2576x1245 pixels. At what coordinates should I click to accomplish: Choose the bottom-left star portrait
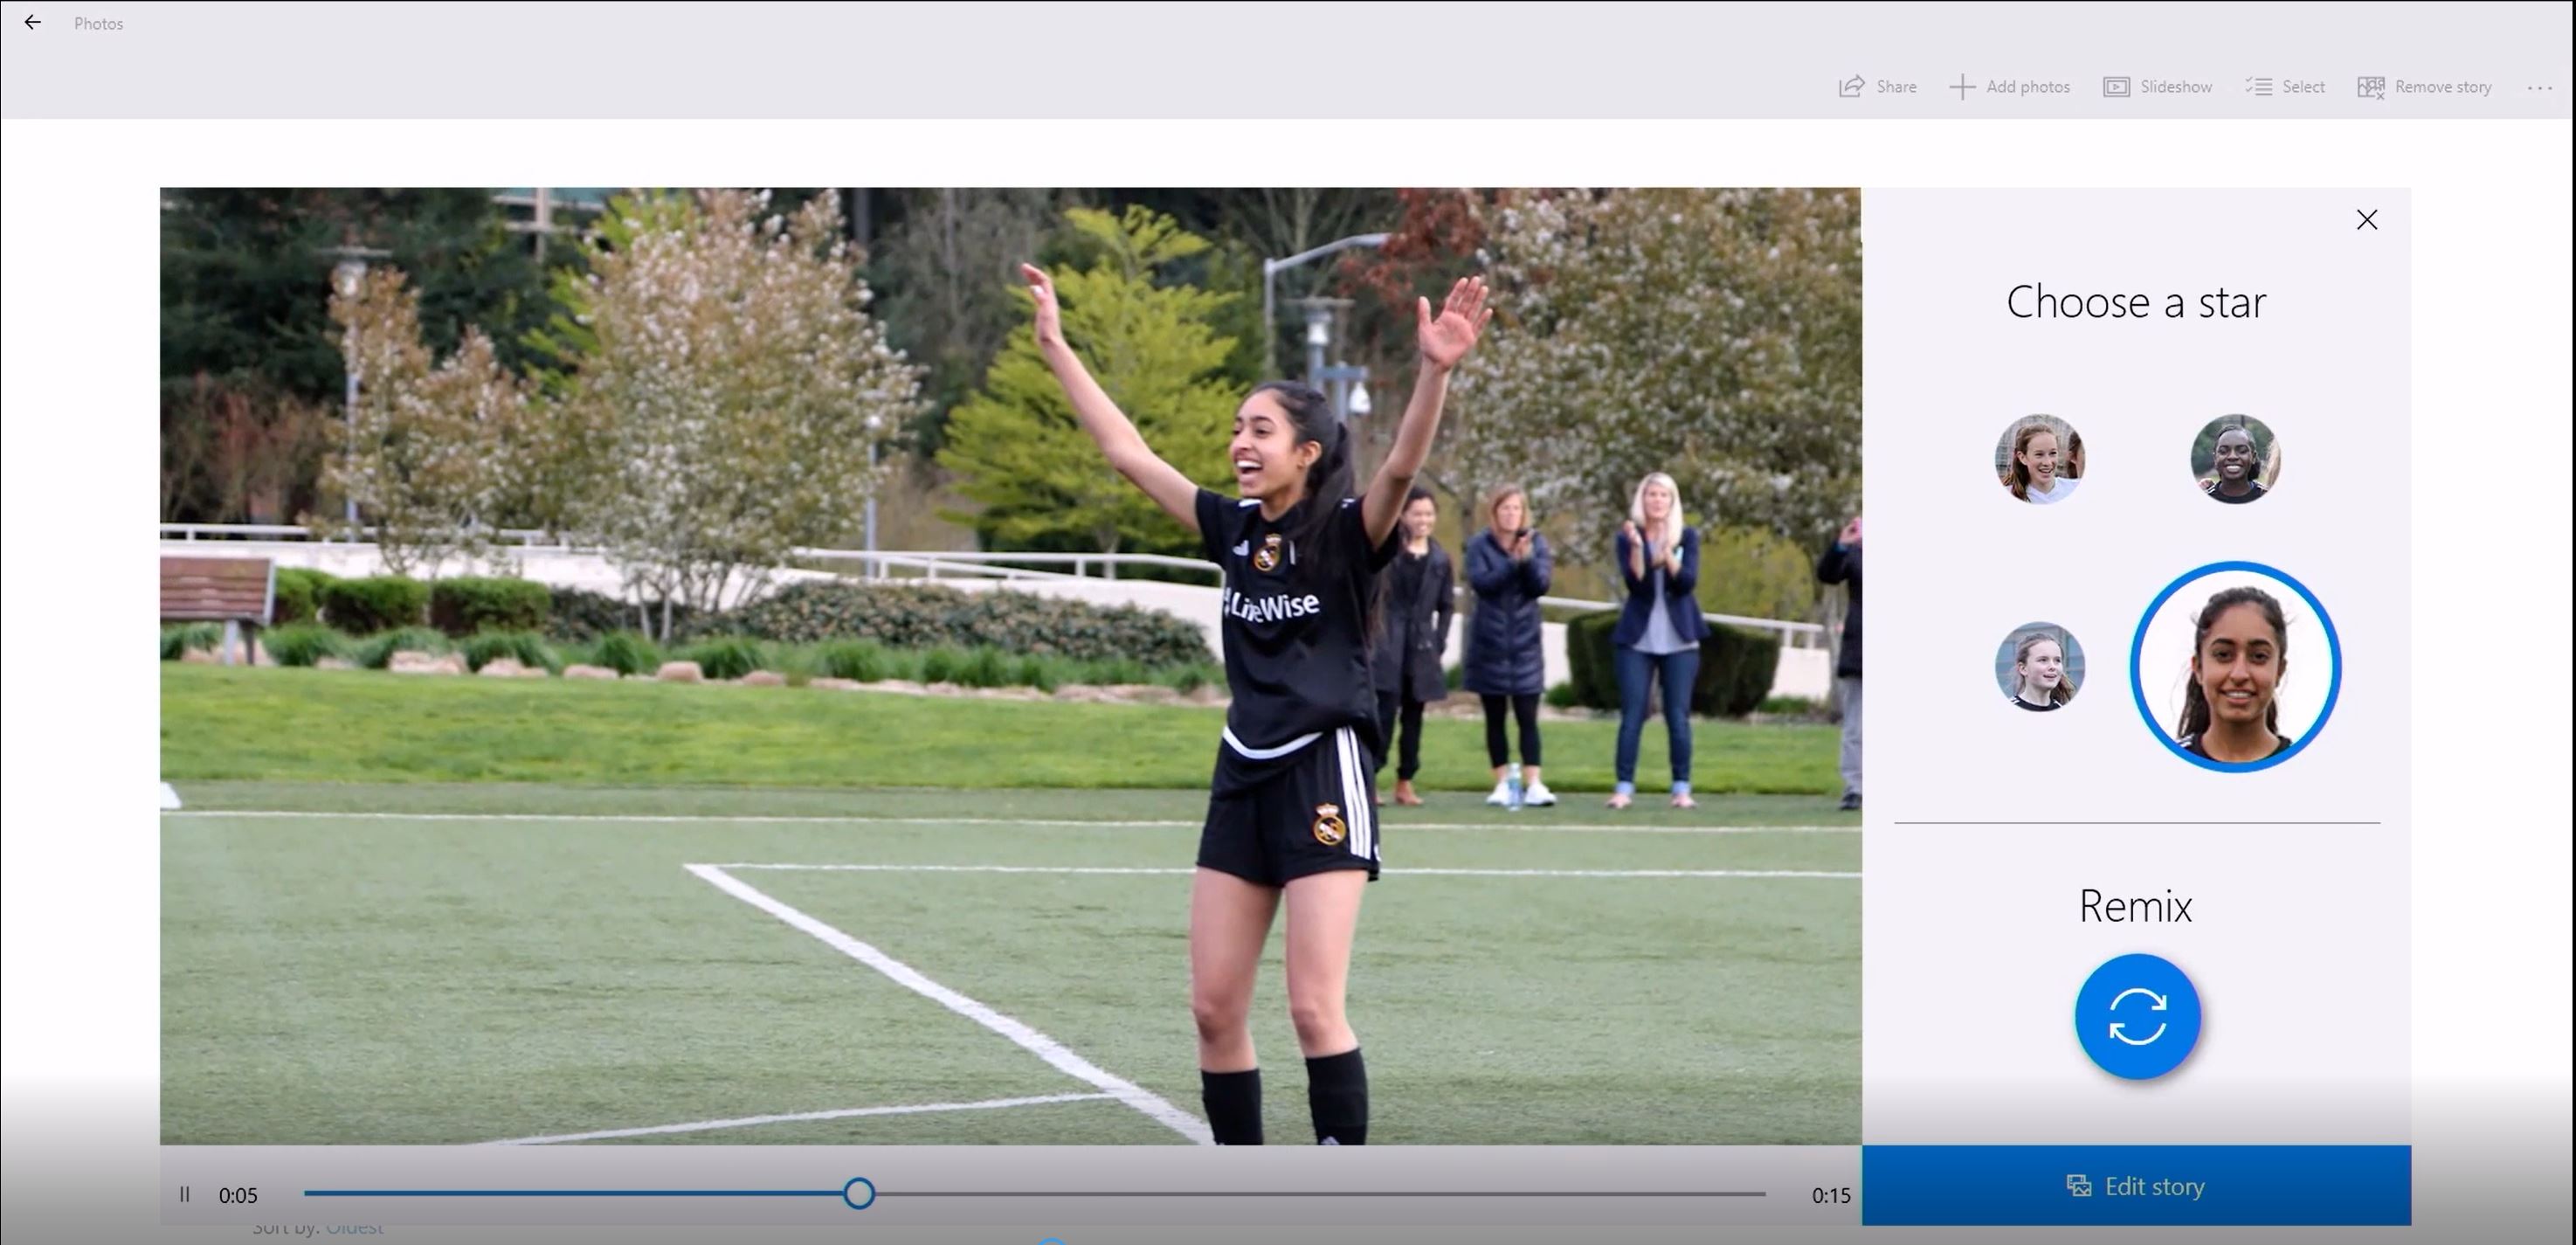tap(2039, 666)
